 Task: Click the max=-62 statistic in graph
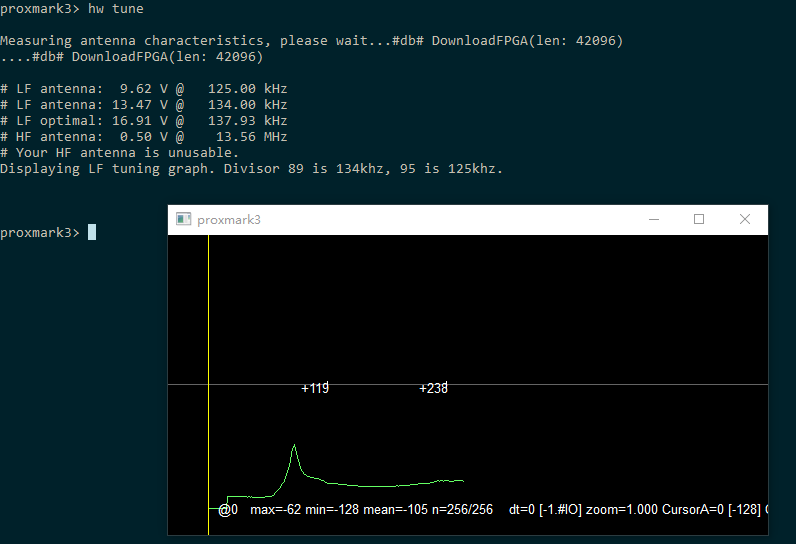(x=274, y=510)
